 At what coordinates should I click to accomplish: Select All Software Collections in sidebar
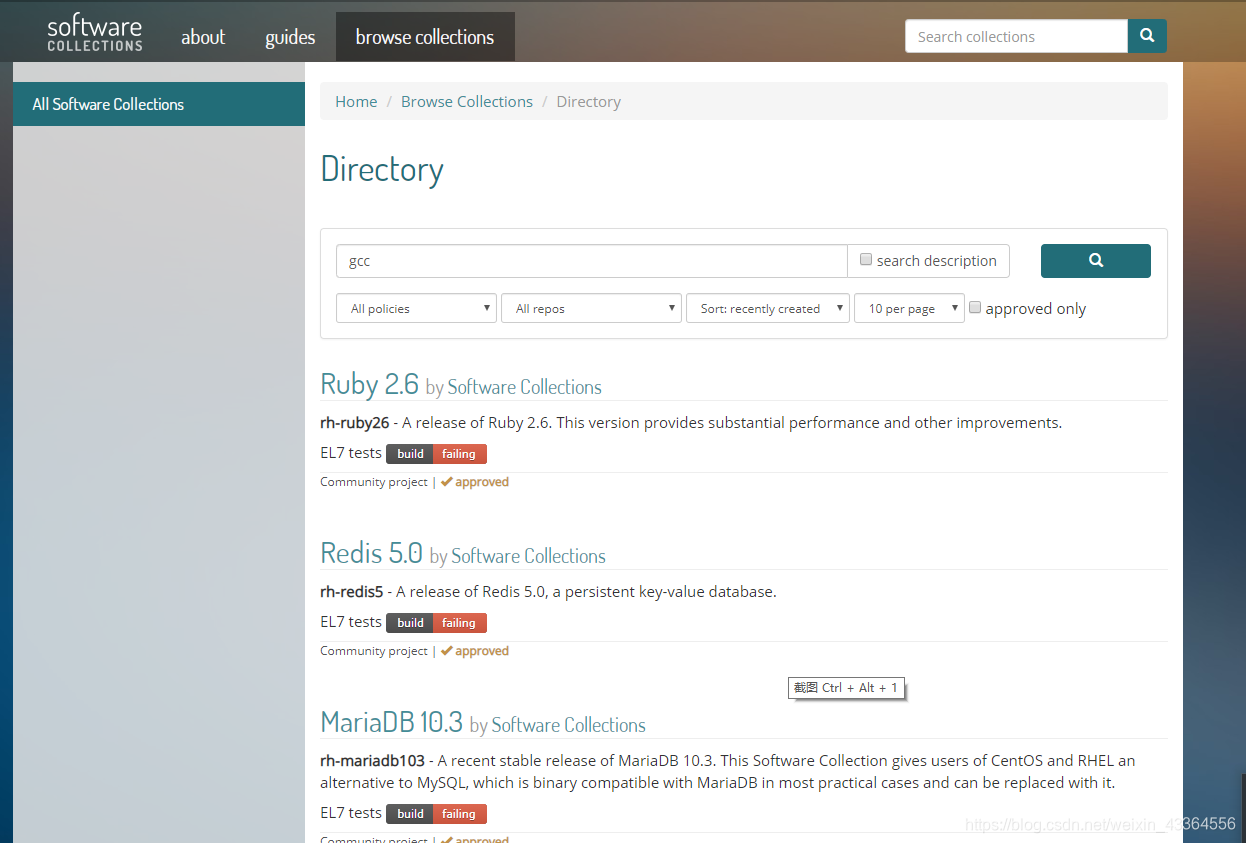(159, 104)
